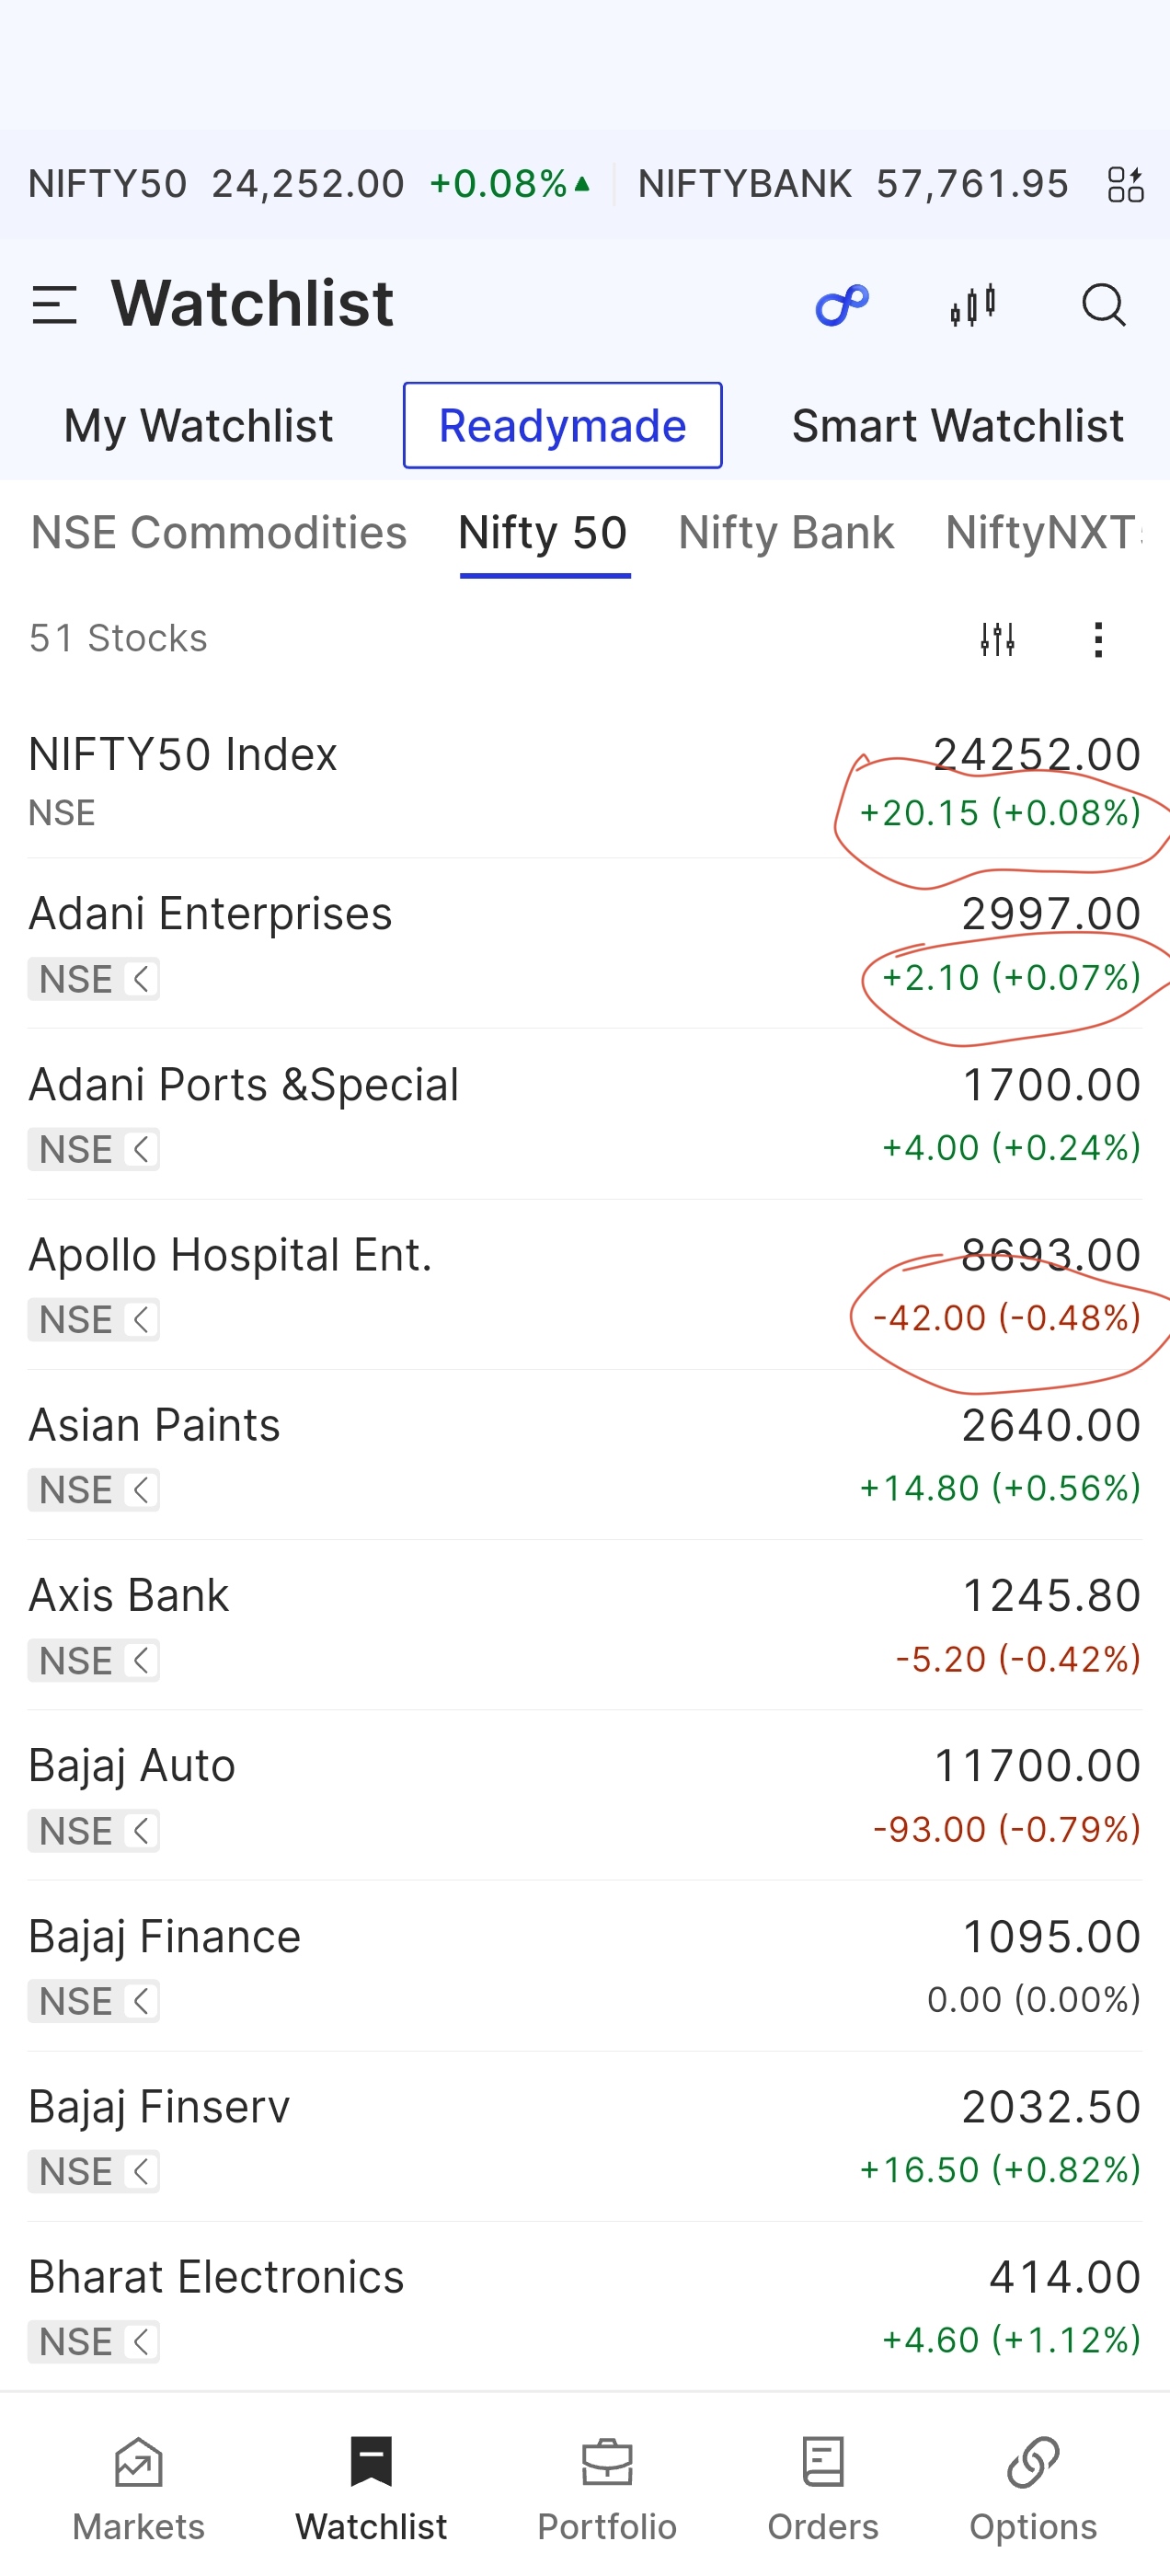Switch to My Watchlist tab
Image resolution: width=1170 pixels, height=2576 pixels.
[198, 426]
